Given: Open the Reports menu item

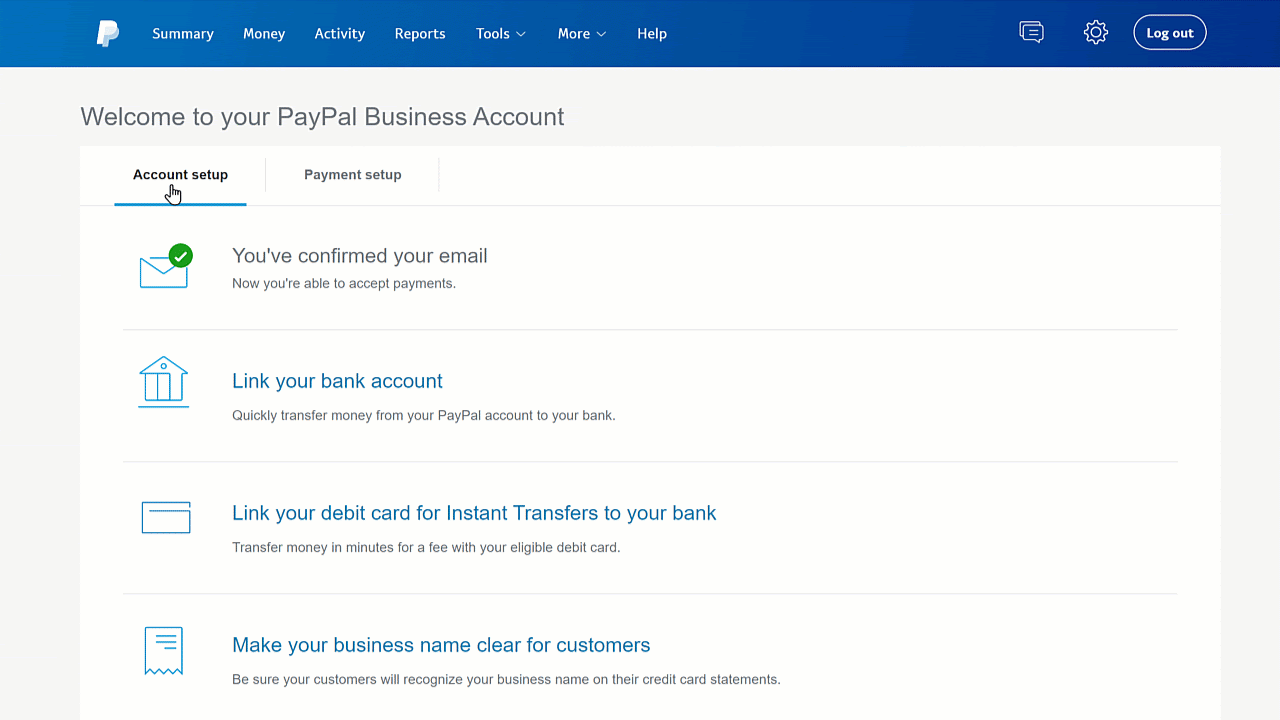Looking at the screenshot, I should click(420, 33).
